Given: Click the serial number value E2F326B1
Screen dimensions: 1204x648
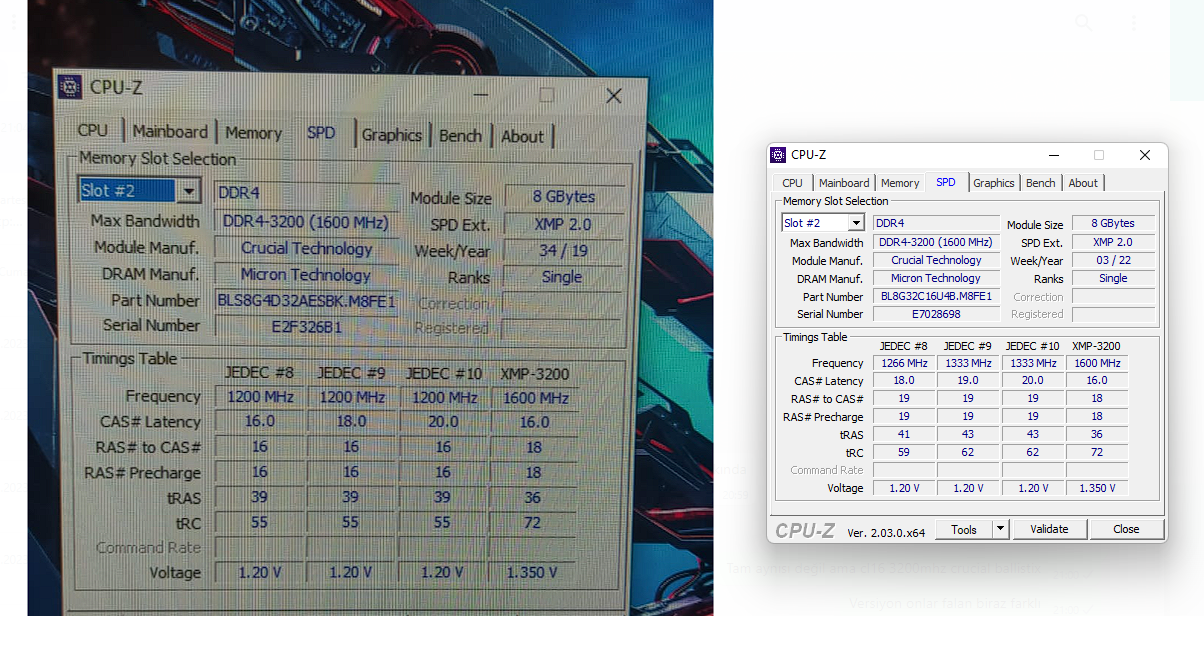Looking at the screenshot, I should (x=307, y=327).
